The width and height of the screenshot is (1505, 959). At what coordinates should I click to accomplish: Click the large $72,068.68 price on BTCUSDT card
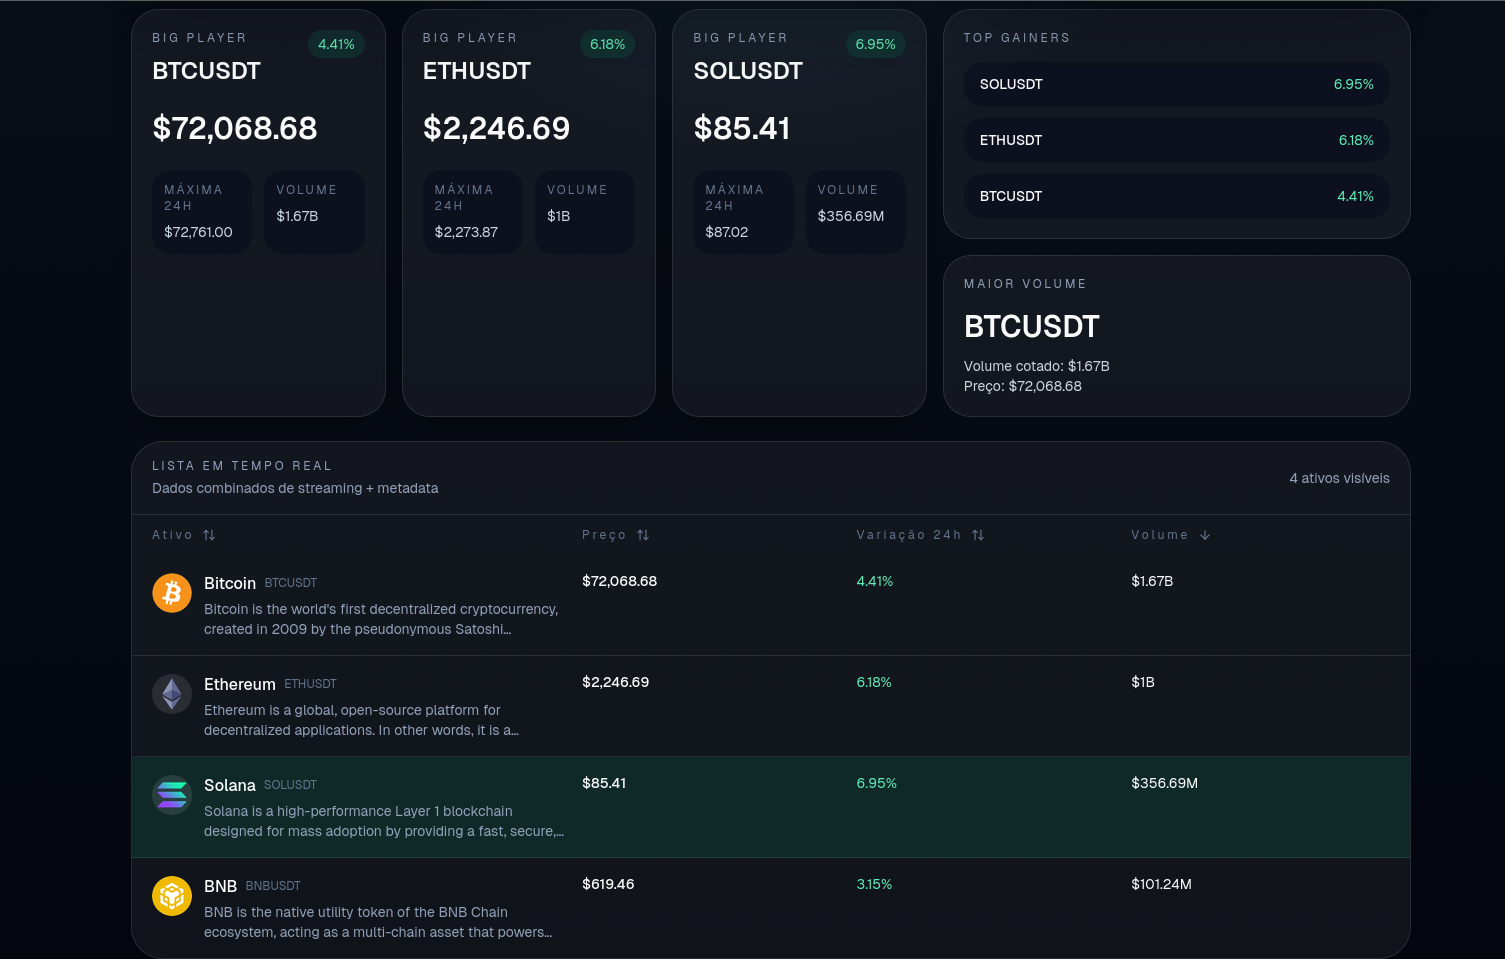click(x=235, y=128)
